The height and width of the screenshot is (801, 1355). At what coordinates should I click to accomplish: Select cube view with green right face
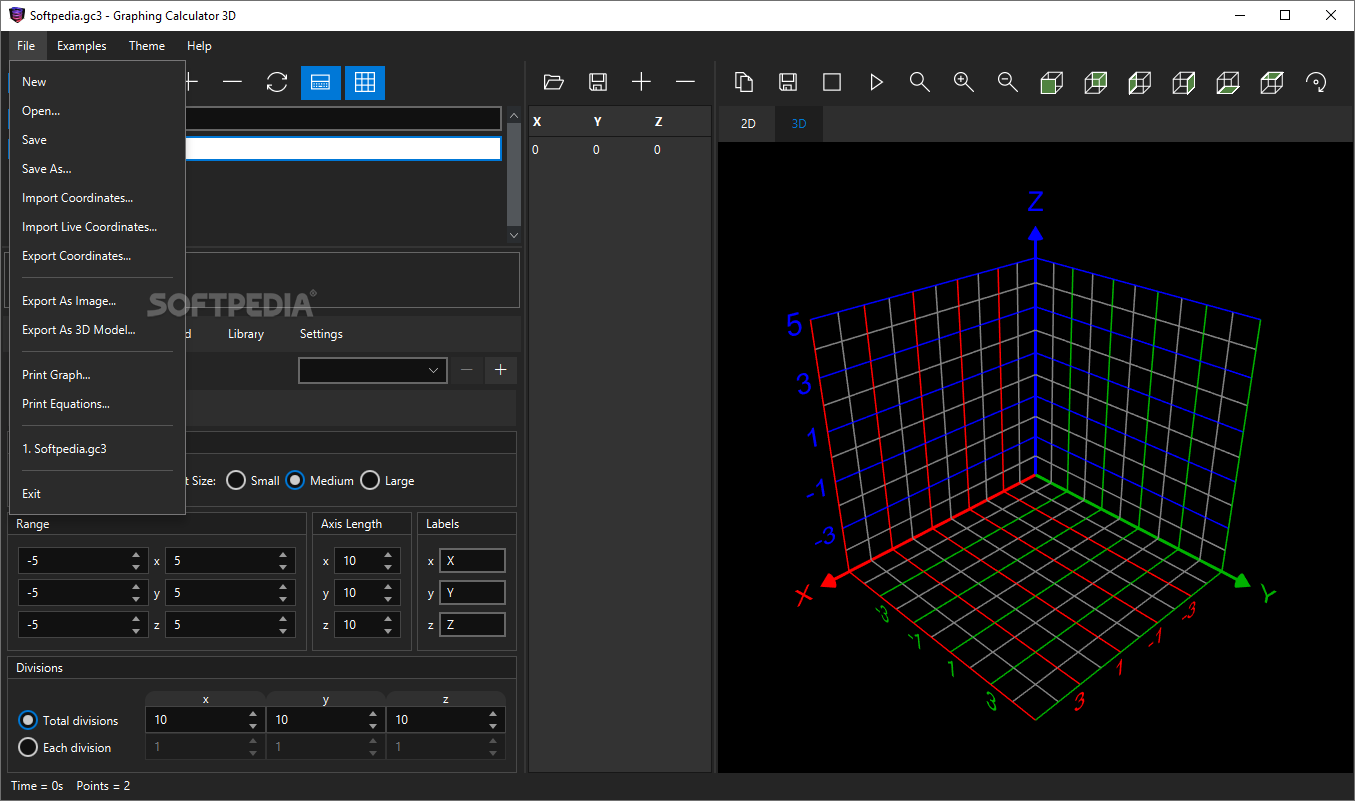tap(1184, 82)
